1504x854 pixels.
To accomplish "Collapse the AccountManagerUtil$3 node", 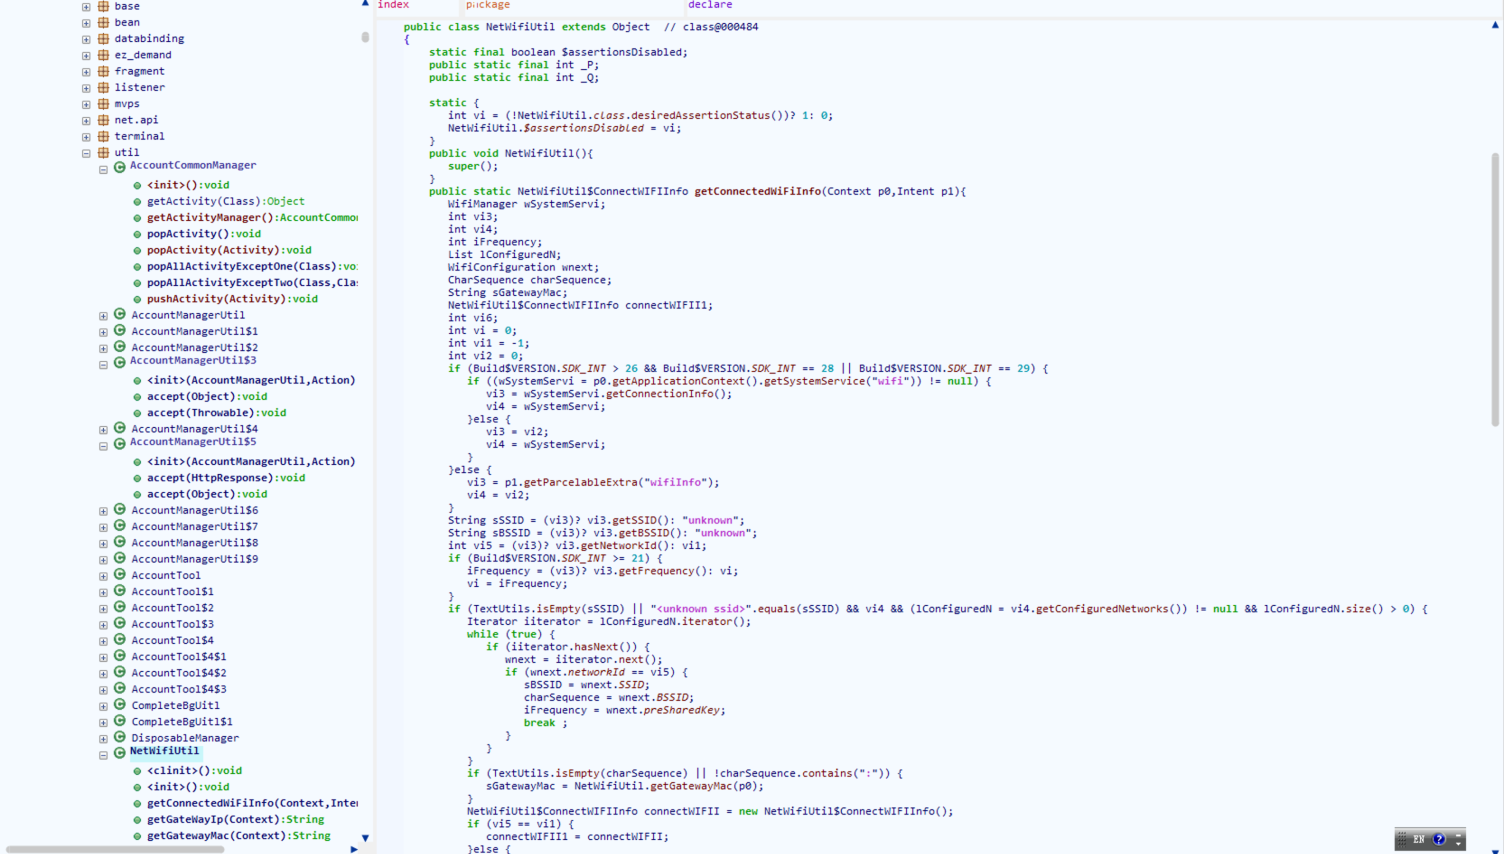I will point(103,364).
